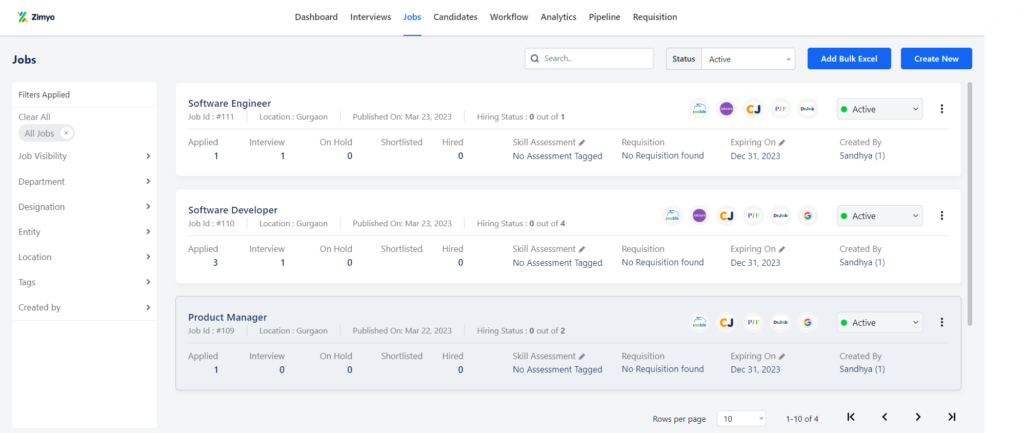
Task: Click the Add Bulk Excel button
Action: pos(848,59)
